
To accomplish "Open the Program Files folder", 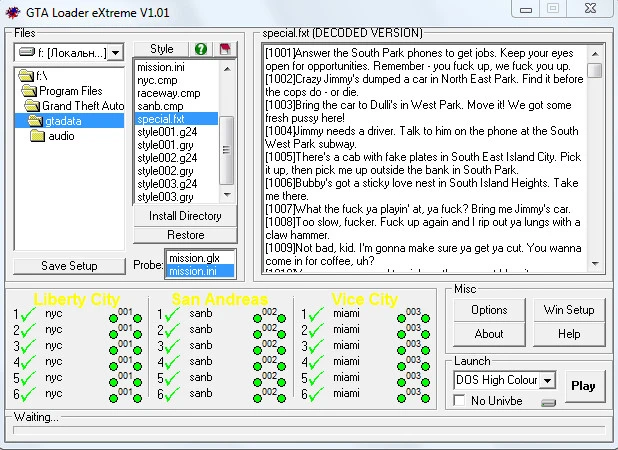I will click(x=62, y=91).
